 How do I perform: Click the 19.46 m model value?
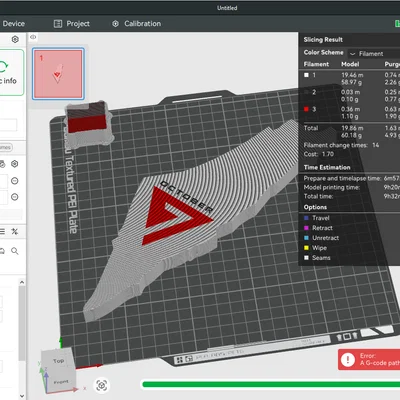coord(352,75)
